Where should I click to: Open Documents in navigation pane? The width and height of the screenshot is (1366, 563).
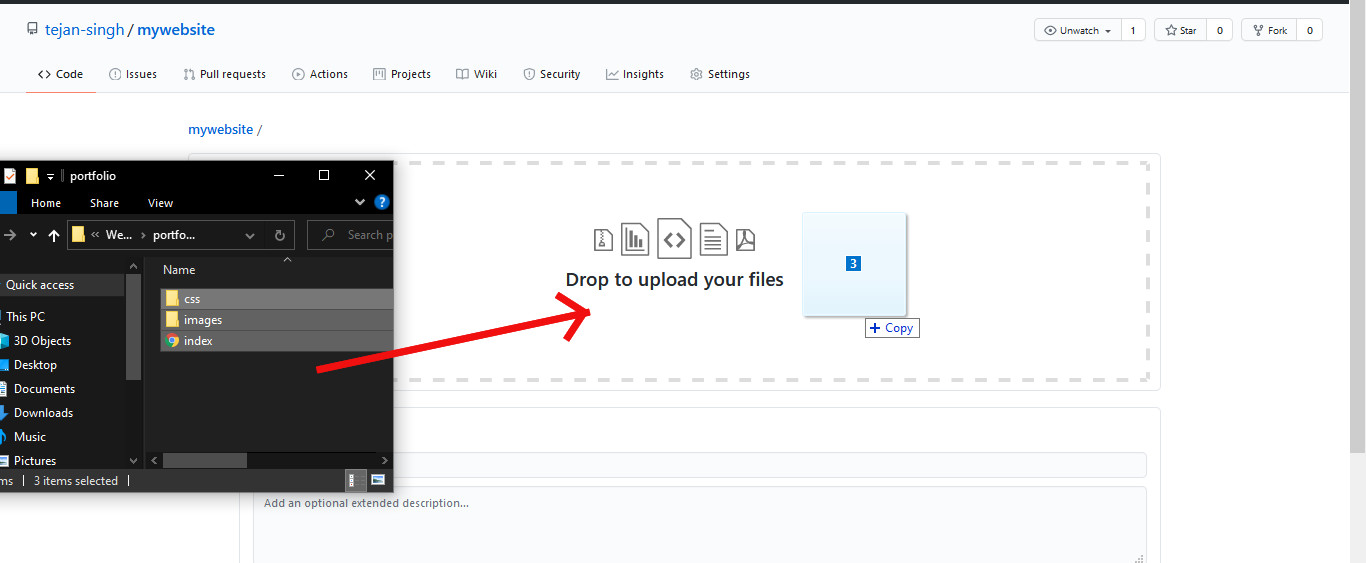tap(44, 389)
